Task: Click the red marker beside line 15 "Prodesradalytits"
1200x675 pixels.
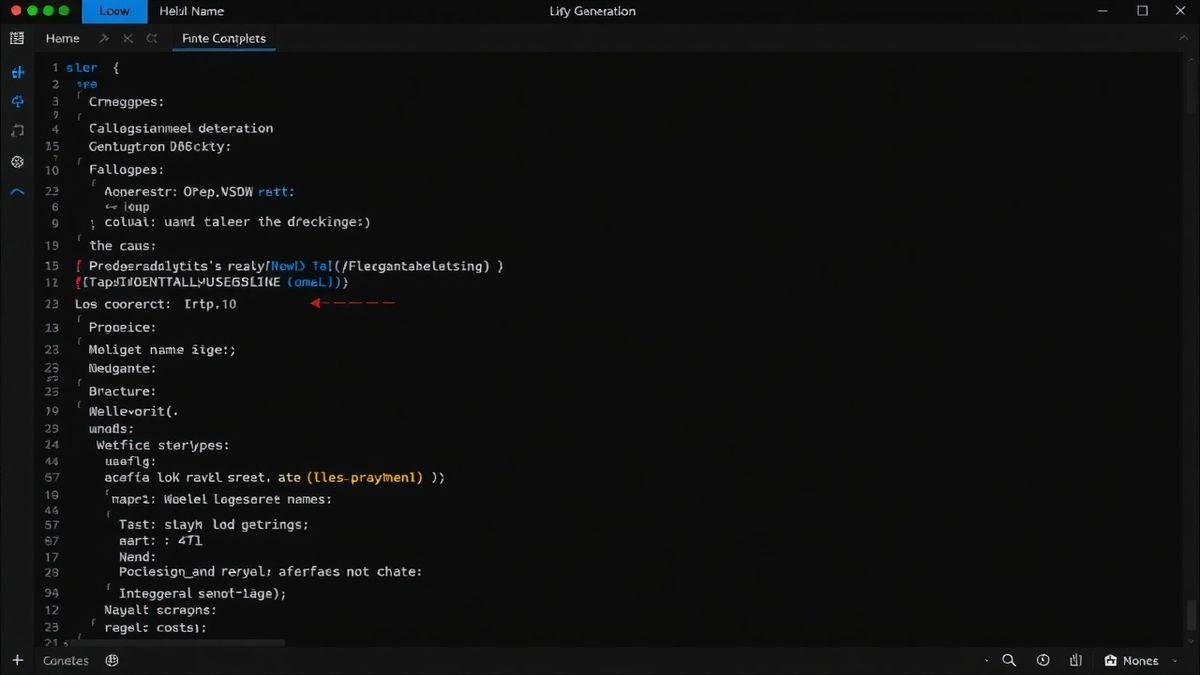Action: point(79,266)
